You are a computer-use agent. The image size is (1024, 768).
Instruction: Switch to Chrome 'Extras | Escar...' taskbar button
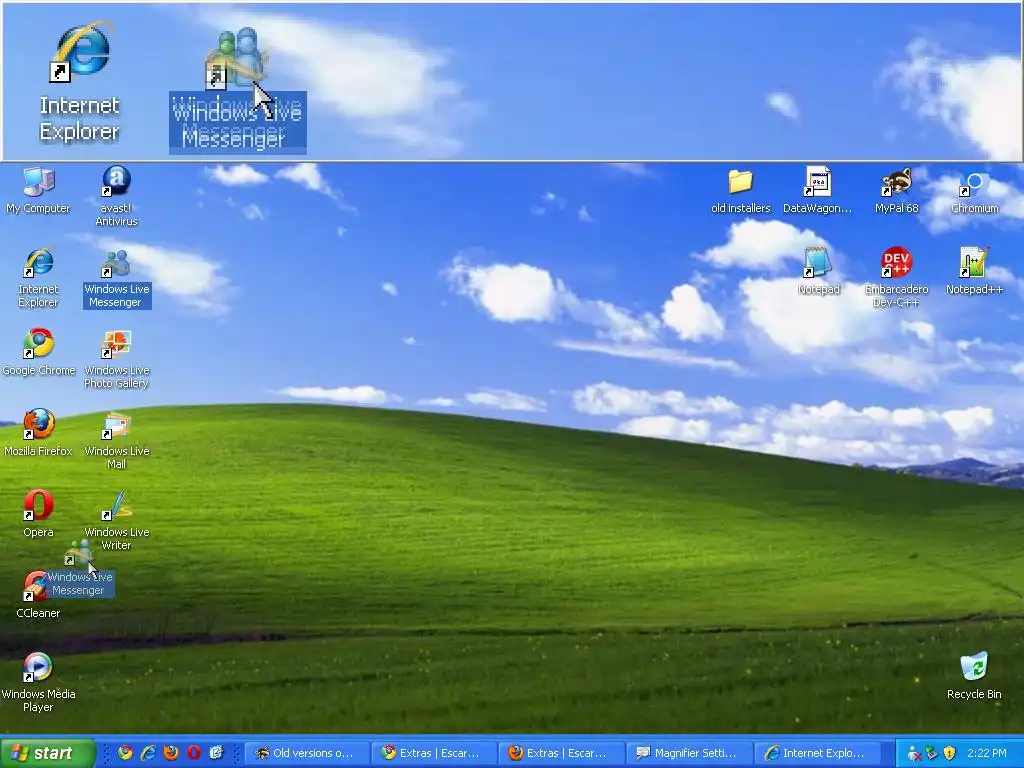coord(432,753)
